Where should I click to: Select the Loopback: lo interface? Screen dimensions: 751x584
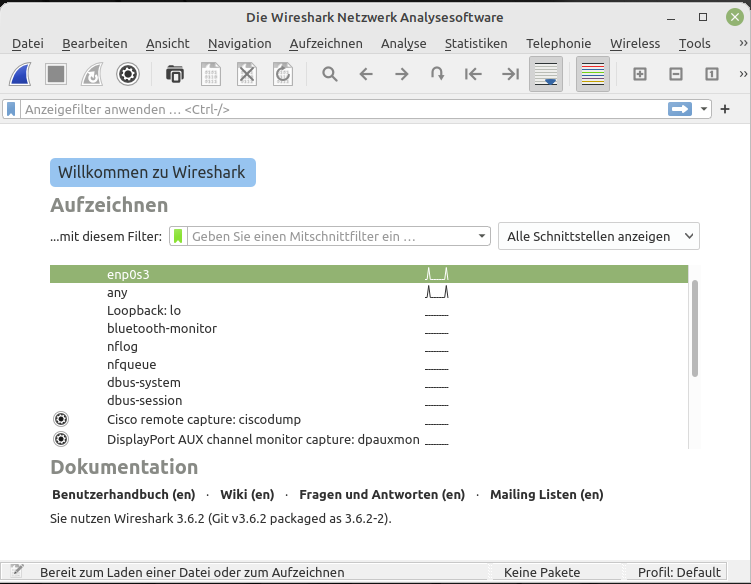tap(369, 310)
